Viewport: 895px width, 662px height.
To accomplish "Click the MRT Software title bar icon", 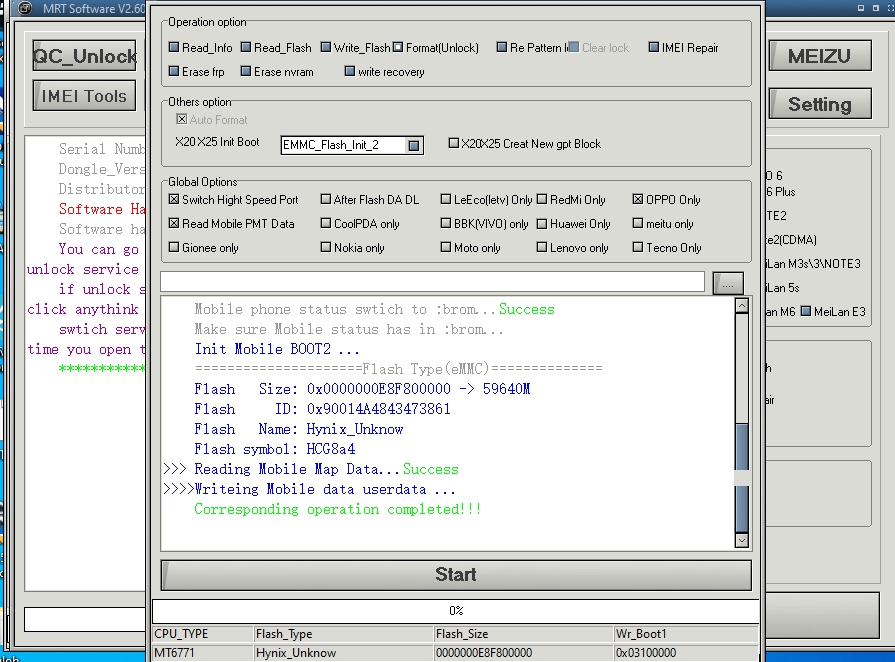I will click(25, 9).
